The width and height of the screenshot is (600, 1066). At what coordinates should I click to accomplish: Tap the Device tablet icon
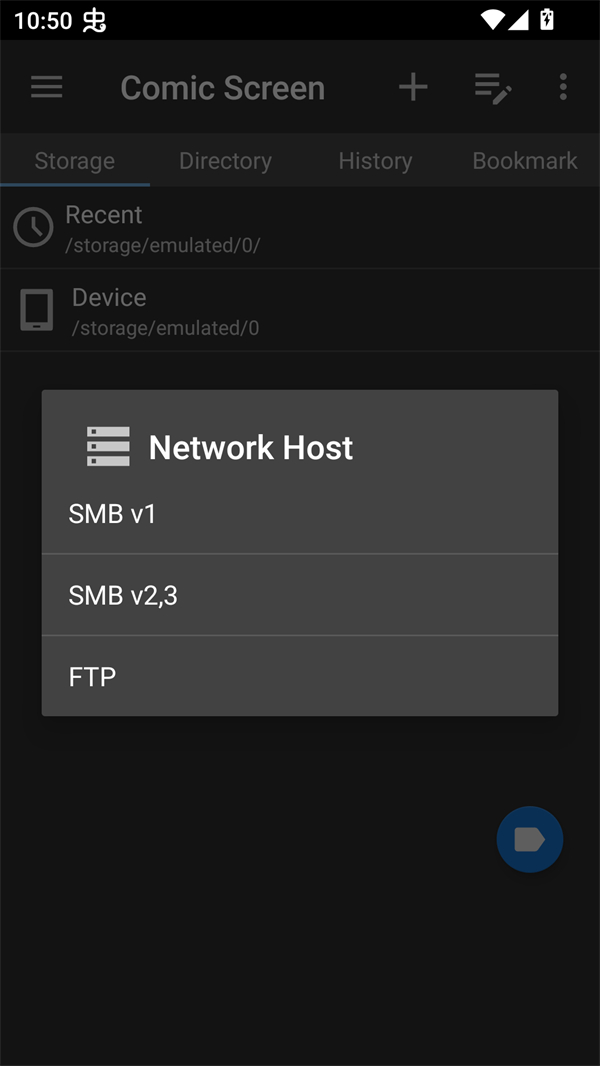click(x=37, y=311)
